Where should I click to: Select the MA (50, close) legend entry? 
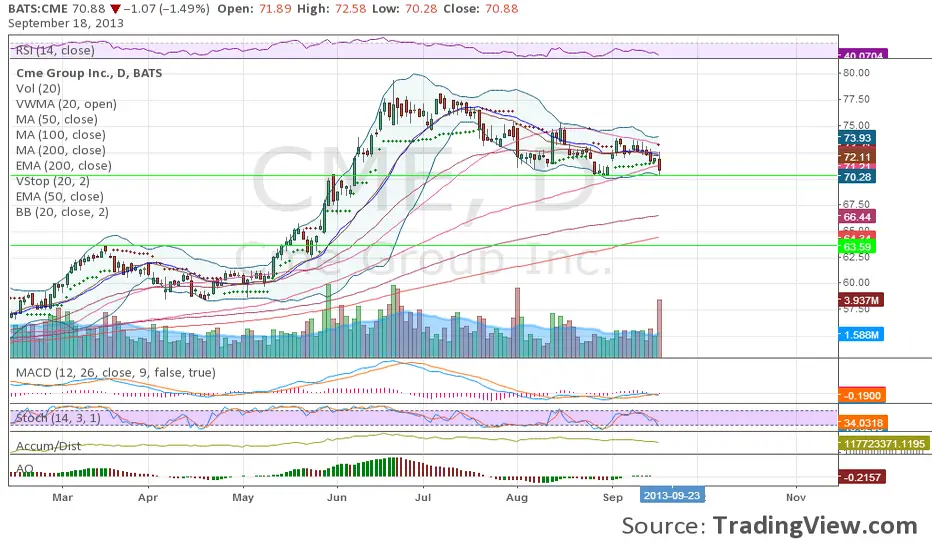click(x=56, y=120)
